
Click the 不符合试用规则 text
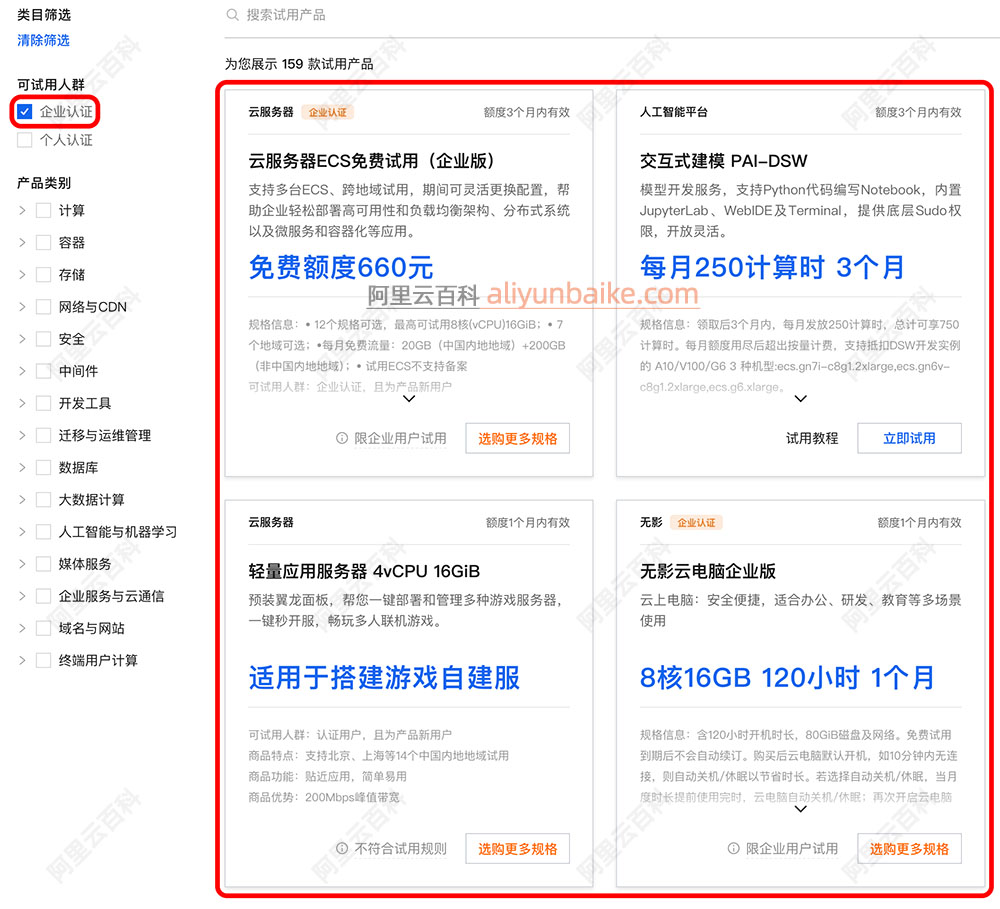(x=401, y=848)
